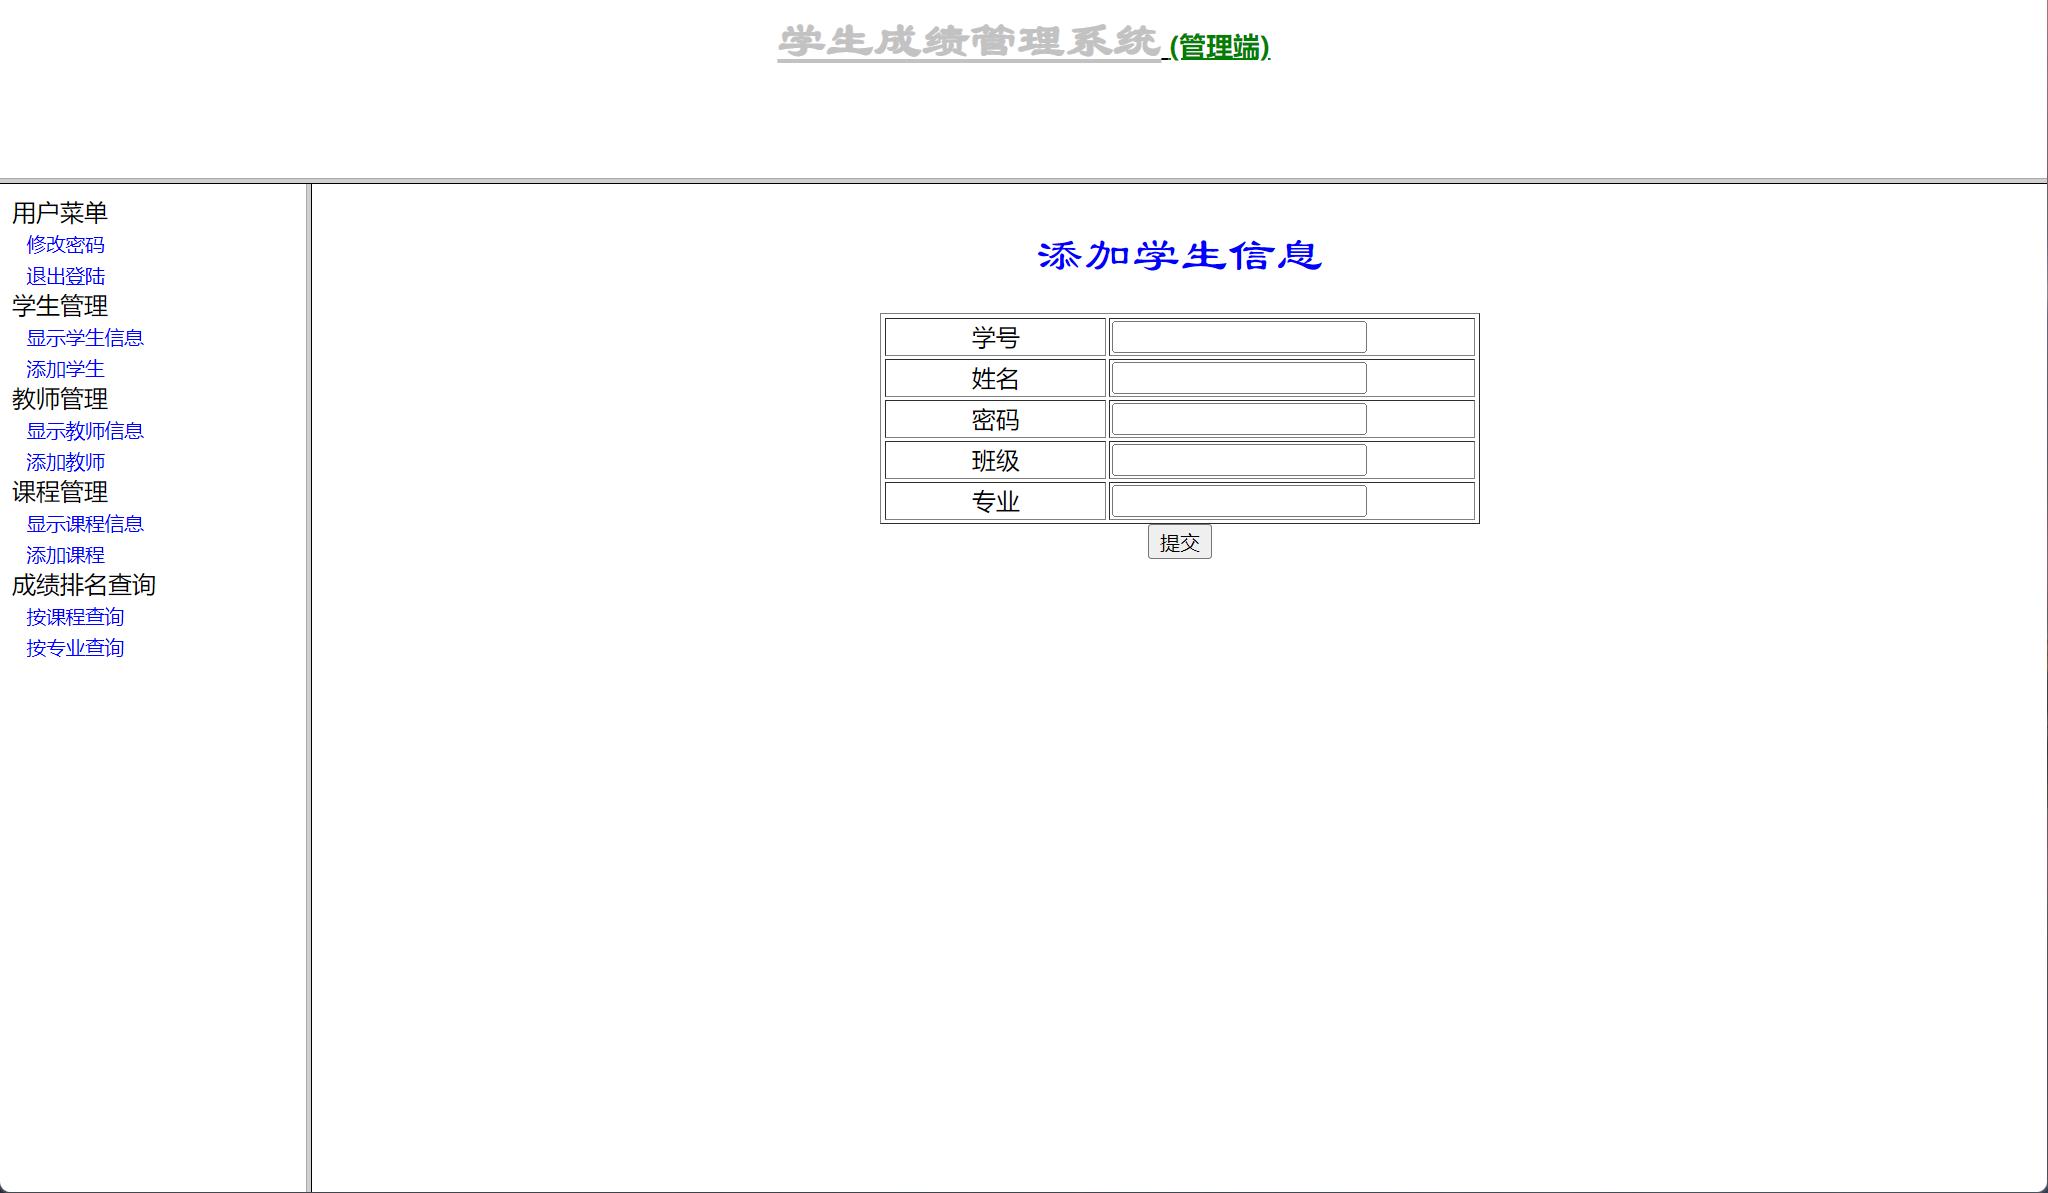The width and height of the screenshot is (2048, 1193).
Task: Click inside the 专业 input field
Action: (x=1239, y=501)
